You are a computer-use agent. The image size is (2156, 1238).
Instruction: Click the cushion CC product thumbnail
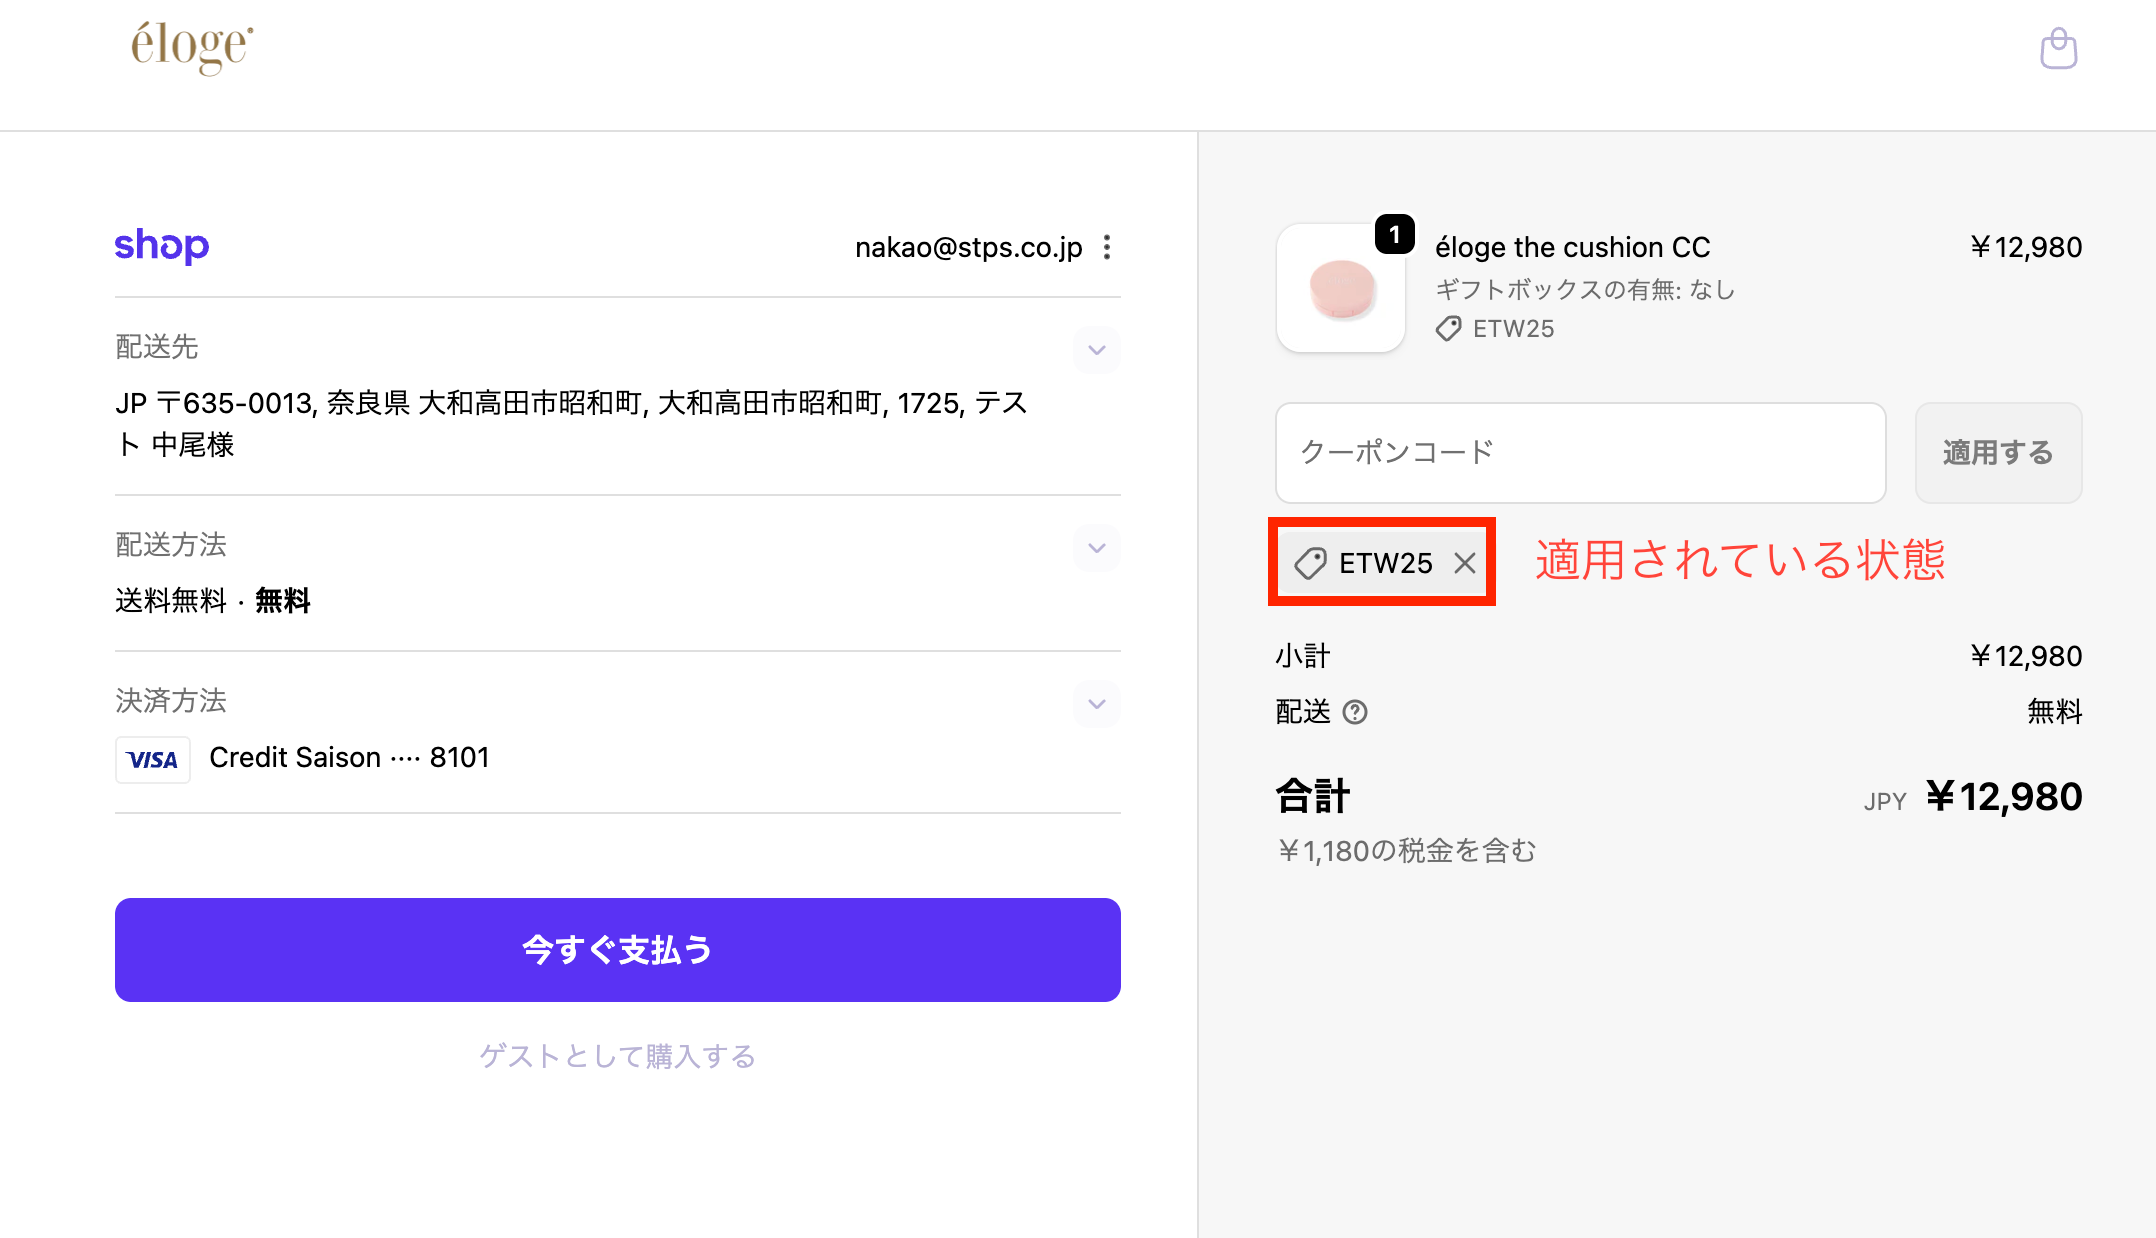click(1341, 289)
